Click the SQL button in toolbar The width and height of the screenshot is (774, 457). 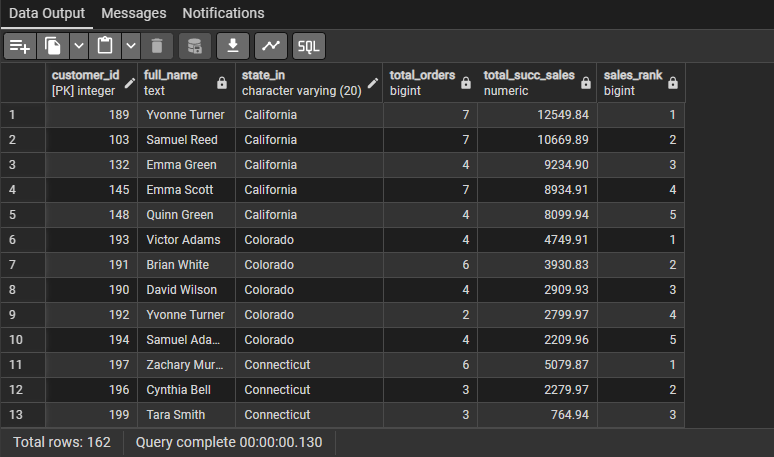pos(309,45)
